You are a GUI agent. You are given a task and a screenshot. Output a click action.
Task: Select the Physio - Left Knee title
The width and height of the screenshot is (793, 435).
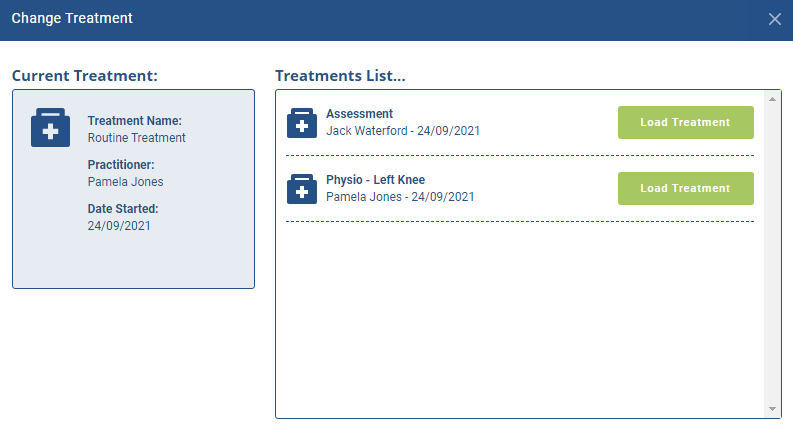click(375, 180)
